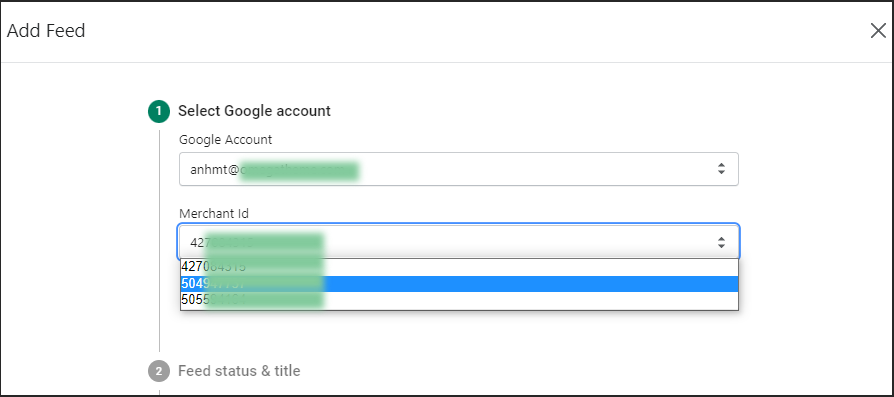The height and width of the screenshot is (397, 894).
Task: Expand the 'Feed status & title' step
Action: pos(239,371)
